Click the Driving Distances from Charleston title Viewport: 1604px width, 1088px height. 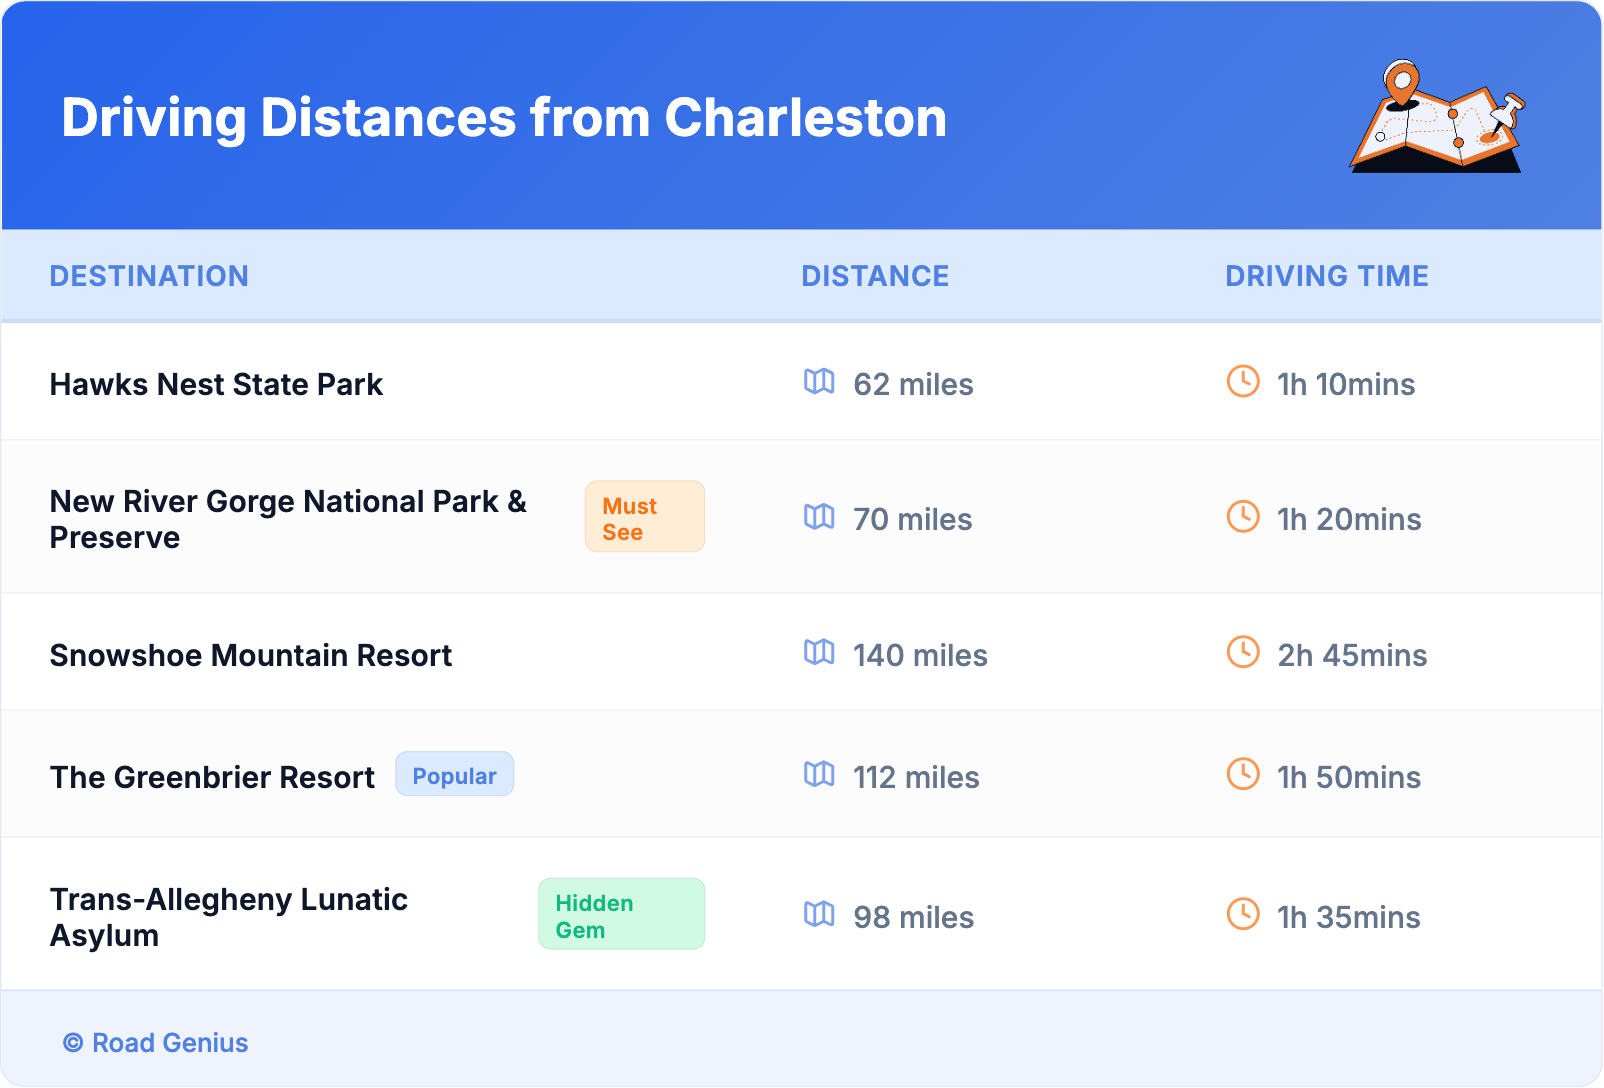coord(504,118)
